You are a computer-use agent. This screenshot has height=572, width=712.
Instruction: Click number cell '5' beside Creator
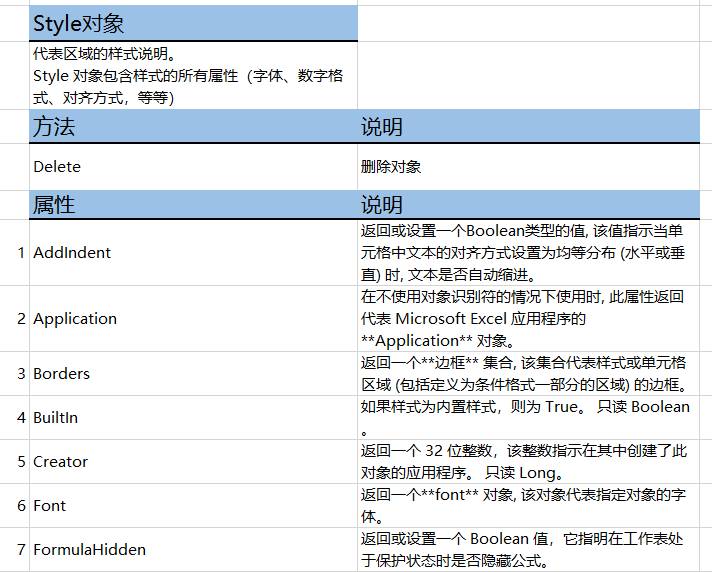point(15,461)
